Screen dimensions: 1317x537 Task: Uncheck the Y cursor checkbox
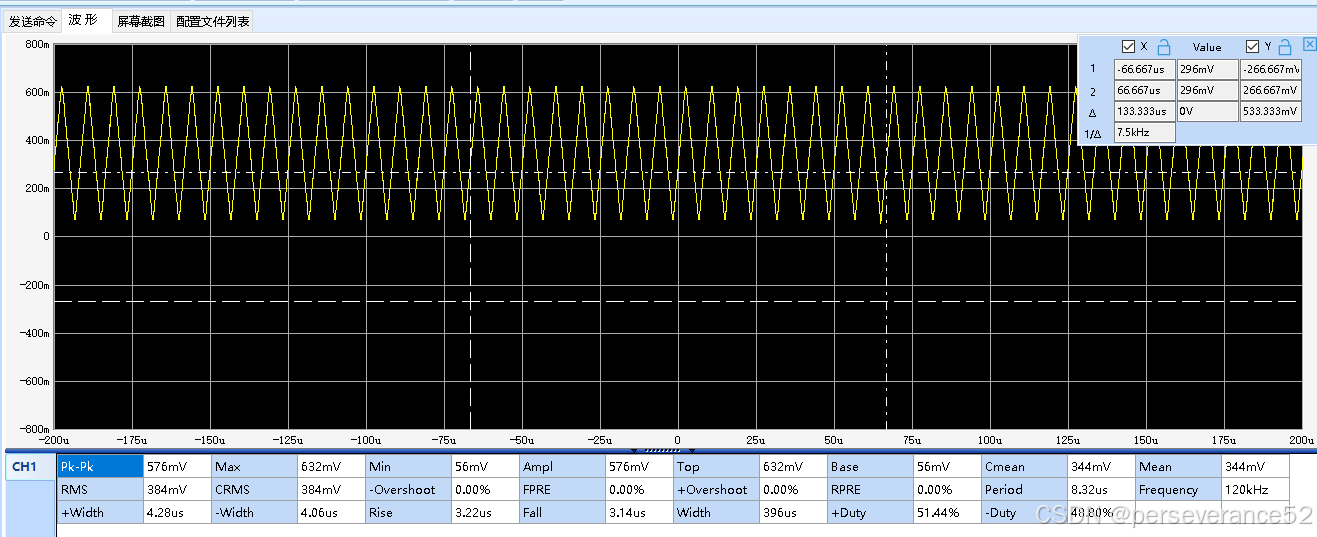pos(1252,47)
